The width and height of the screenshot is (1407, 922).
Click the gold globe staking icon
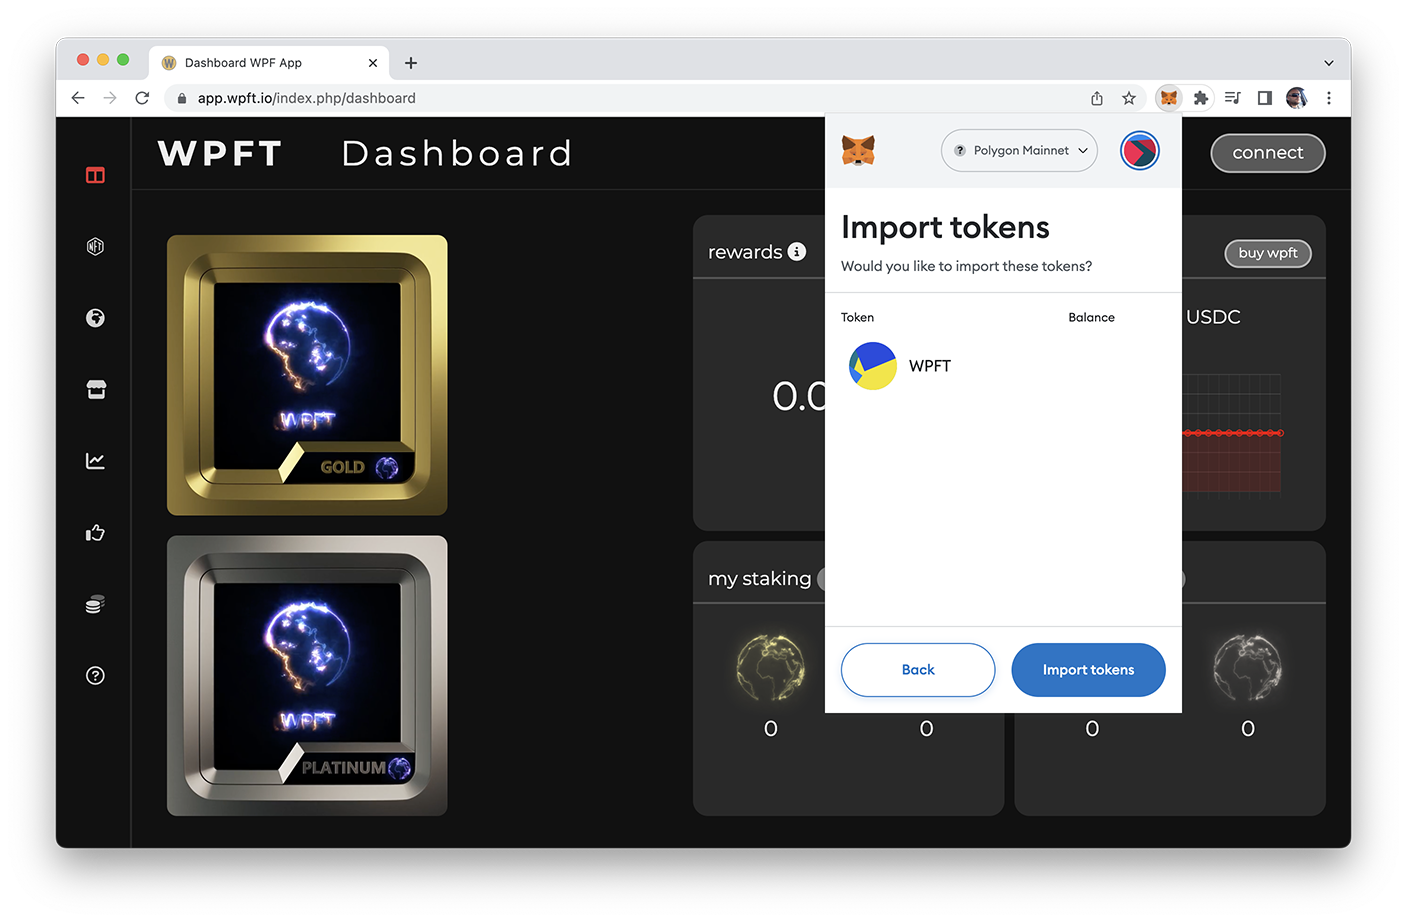click(770, 667)
